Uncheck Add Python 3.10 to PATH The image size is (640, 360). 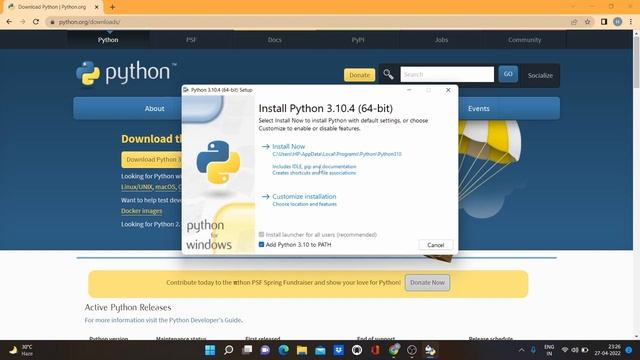pos(261,244)
